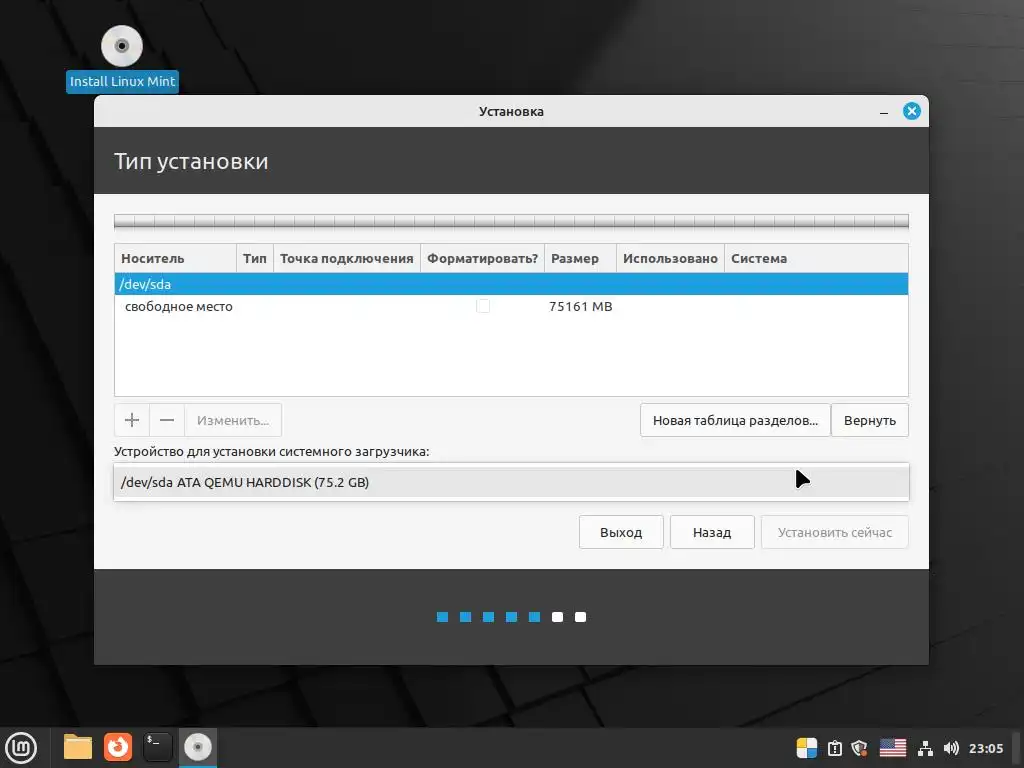The height and width of the screenshot is (768, 1024).
Task: Open the Files folder in the taskbar
Action: (78, 747)
